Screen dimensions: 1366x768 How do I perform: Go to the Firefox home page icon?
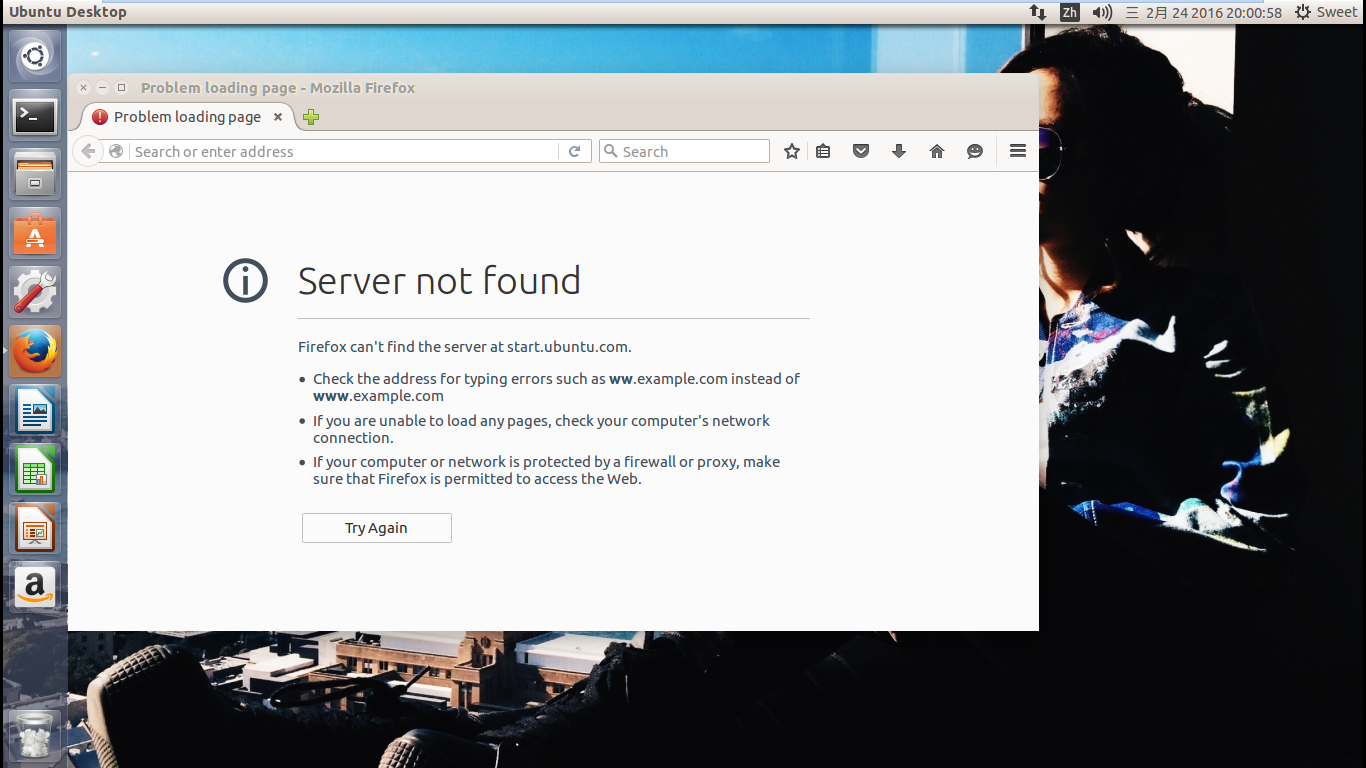coord(937,151)
